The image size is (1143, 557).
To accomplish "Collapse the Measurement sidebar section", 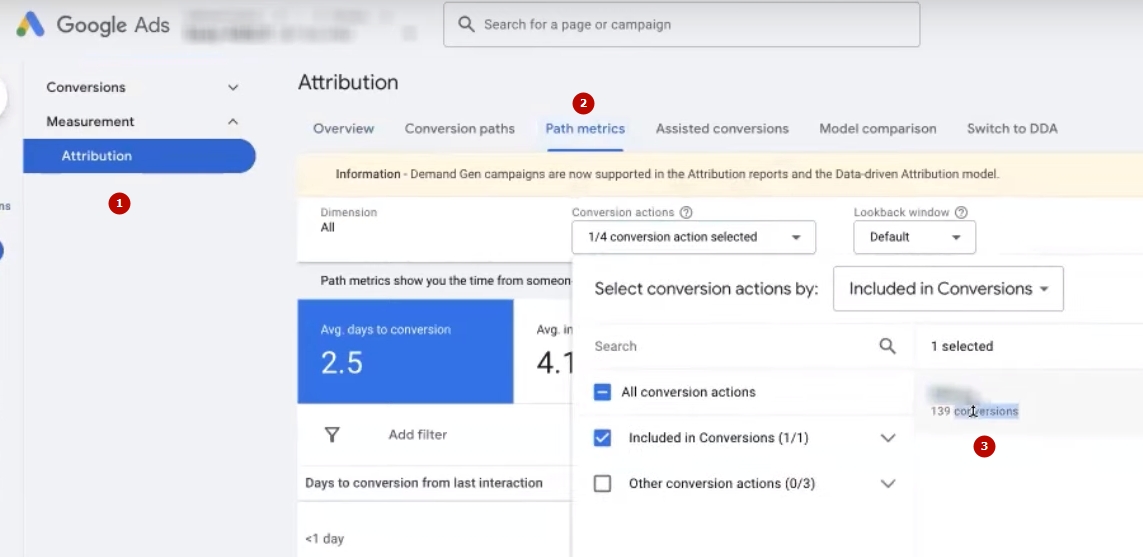I will tap(233, 122).
